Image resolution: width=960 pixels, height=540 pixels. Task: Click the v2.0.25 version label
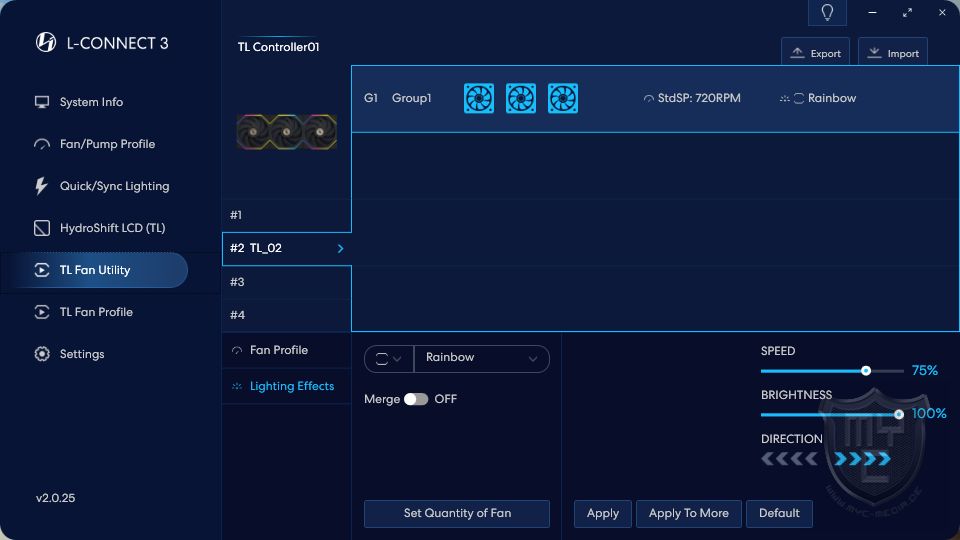click(56, 498)
